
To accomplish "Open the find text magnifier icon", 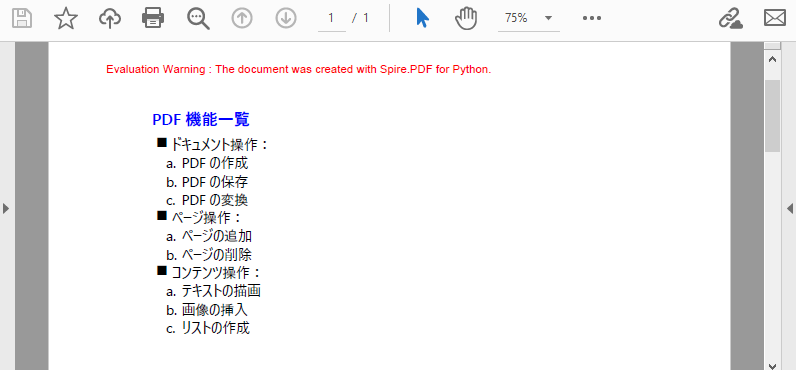I will click(198, 19).
